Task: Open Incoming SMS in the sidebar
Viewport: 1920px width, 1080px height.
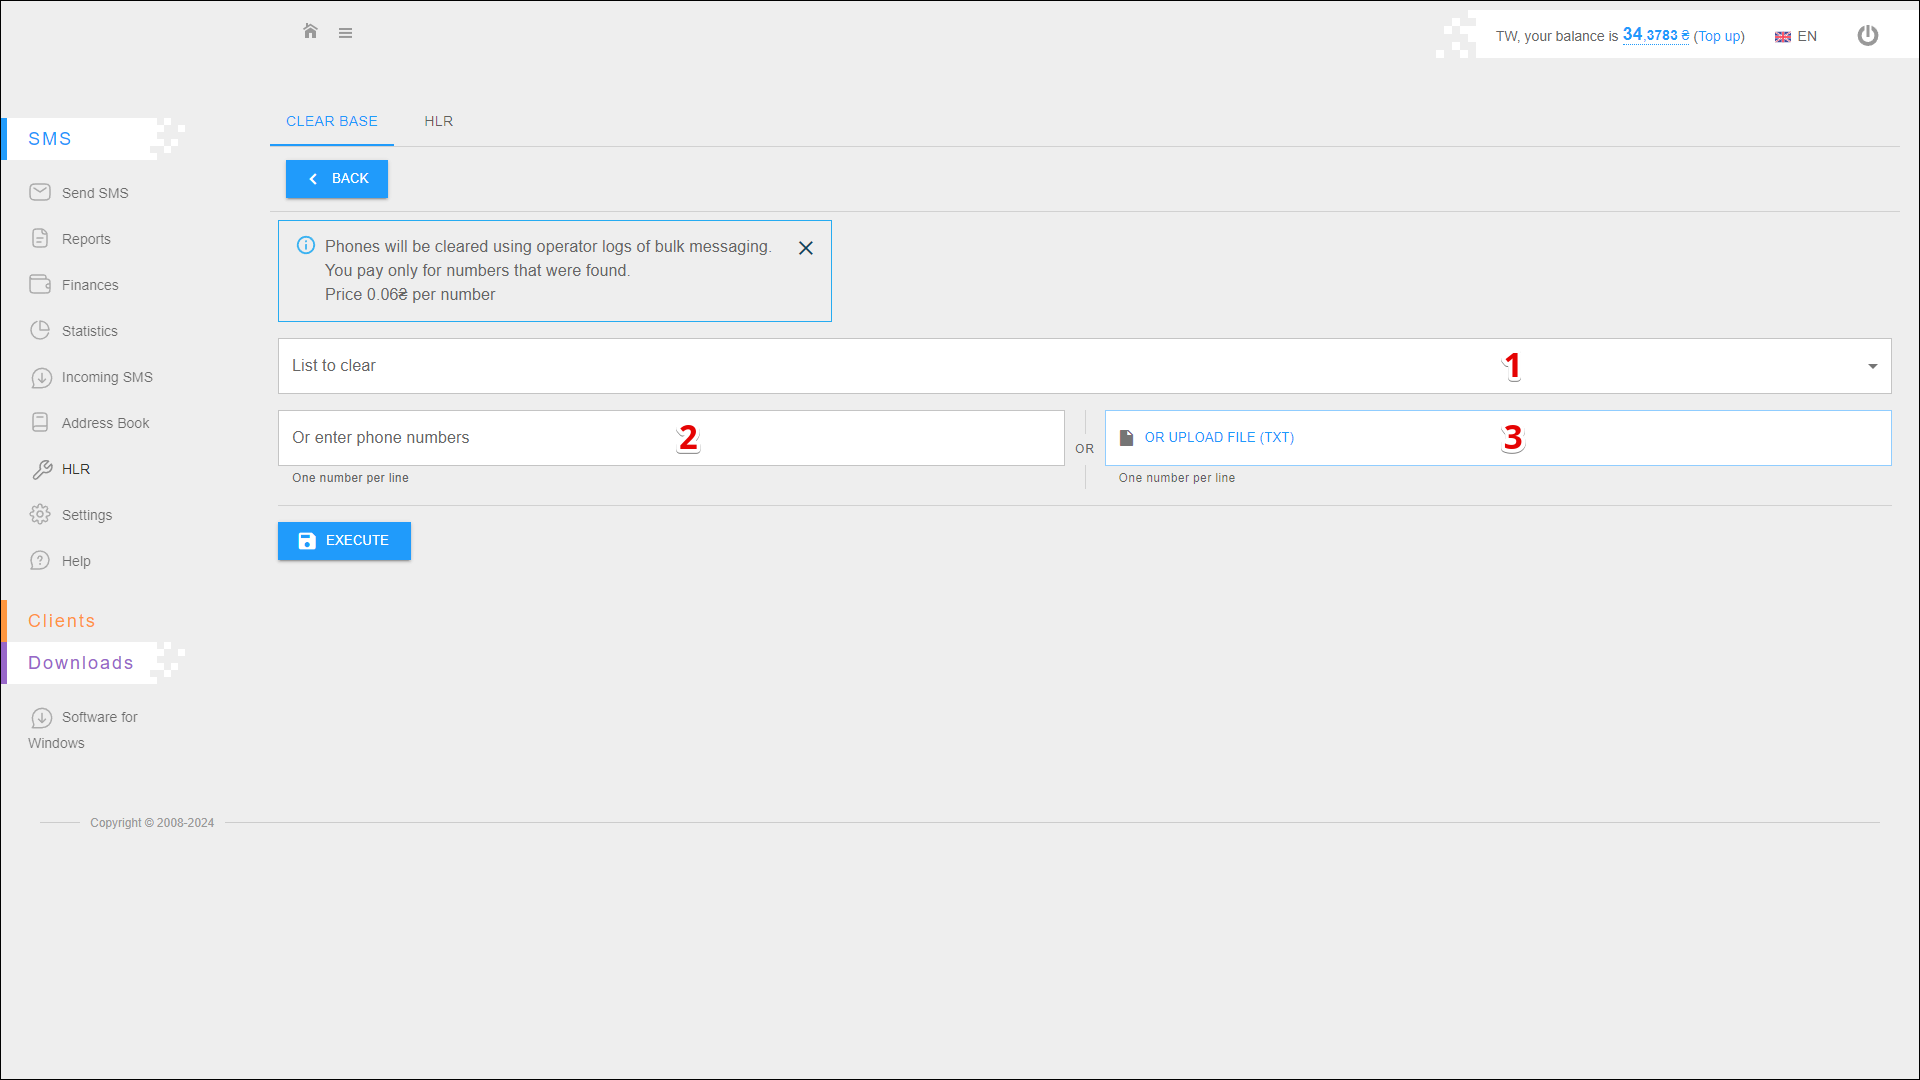Action: coord(106,377)
